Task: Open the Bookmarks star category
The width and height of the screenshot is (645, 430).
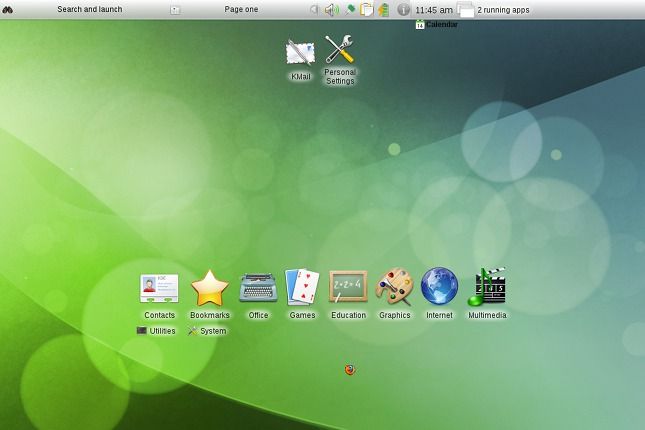Action: click(x=210, y=295)
